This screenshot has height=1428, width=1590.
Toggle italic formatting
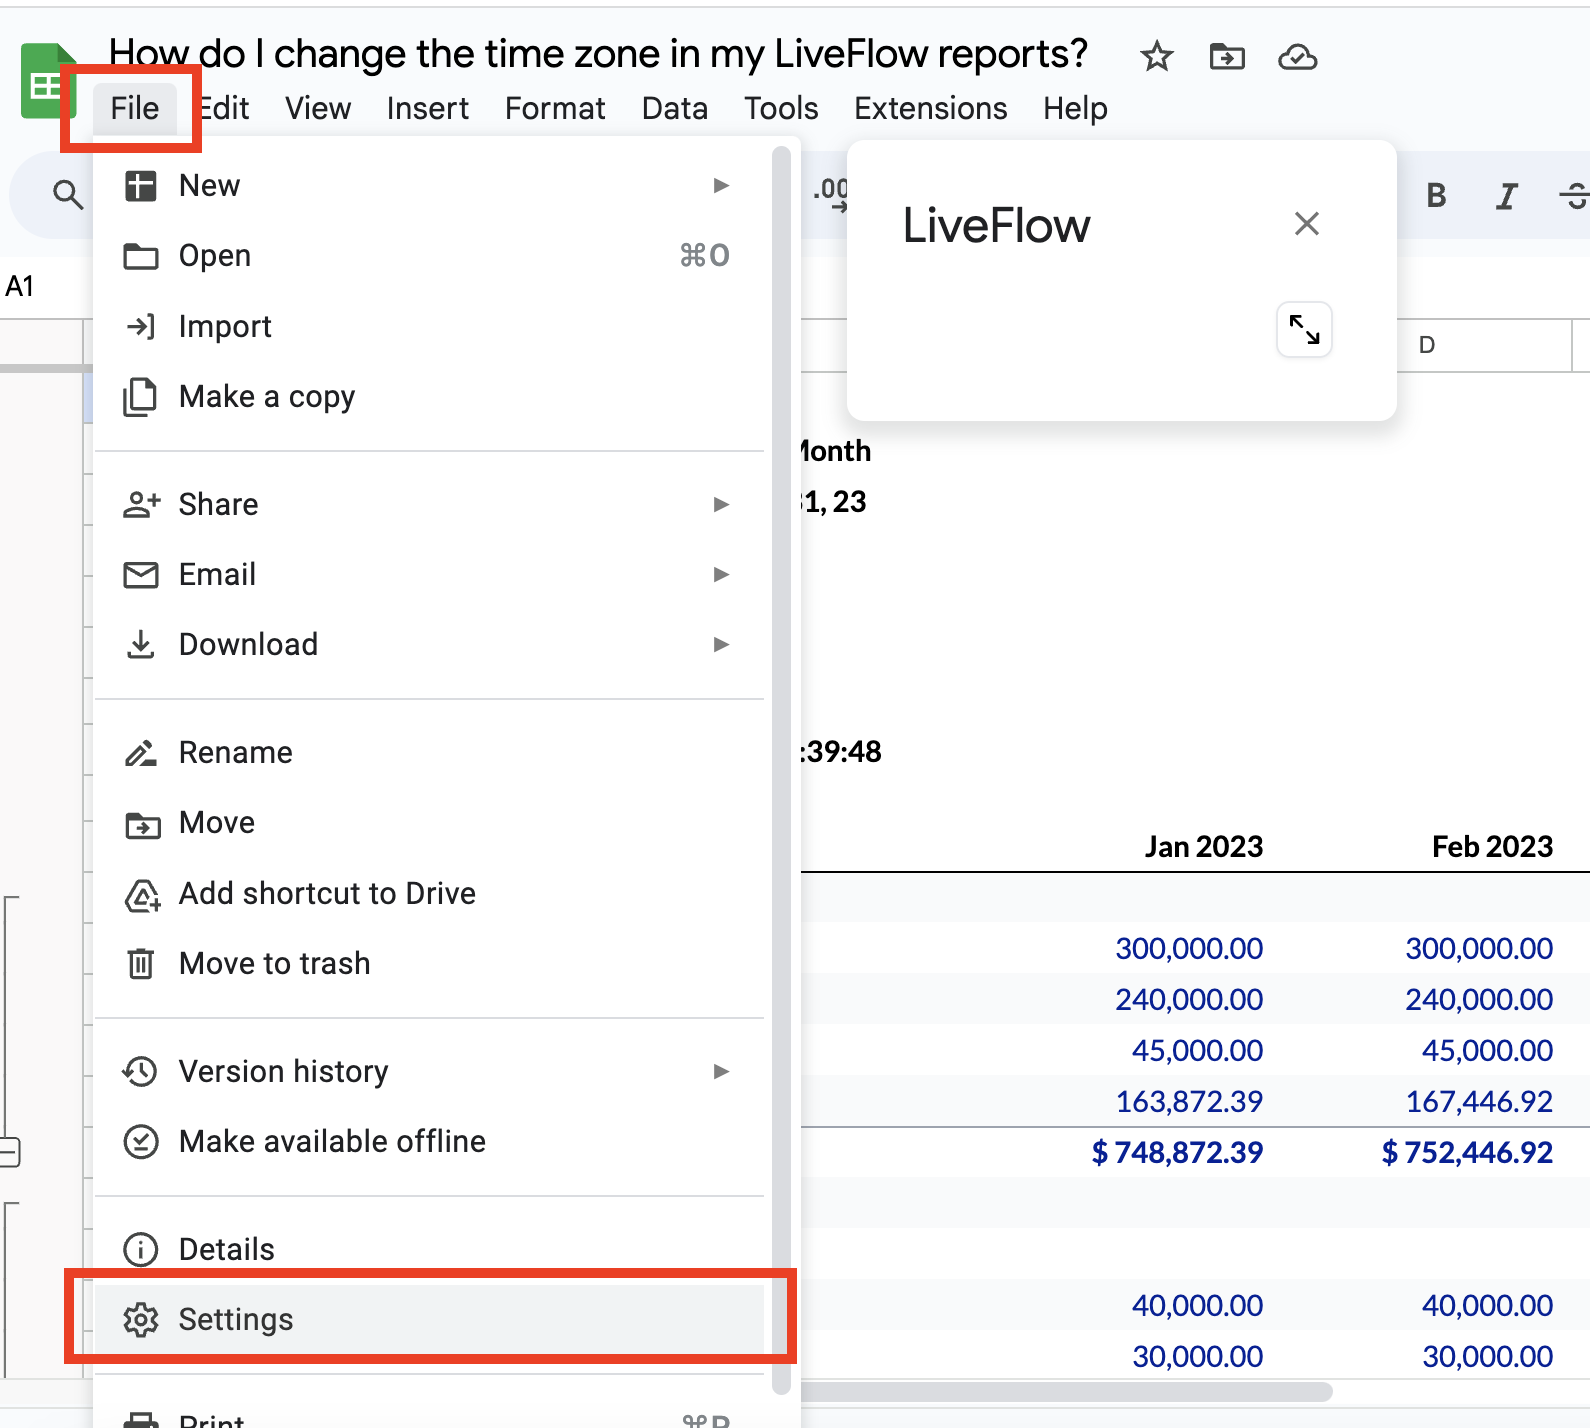pyautogui.click(x=1506, y=196)
